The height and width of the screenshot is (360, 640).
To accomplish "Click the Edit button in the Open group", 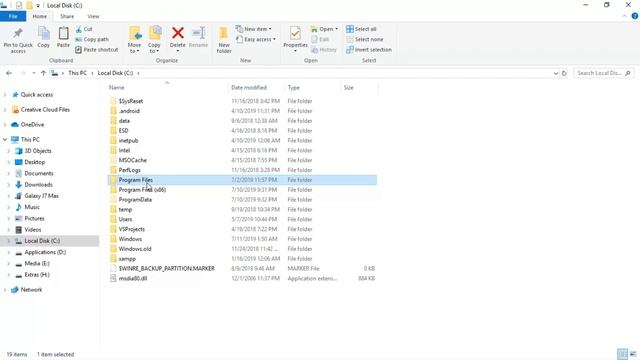I will tap(320, 40).
